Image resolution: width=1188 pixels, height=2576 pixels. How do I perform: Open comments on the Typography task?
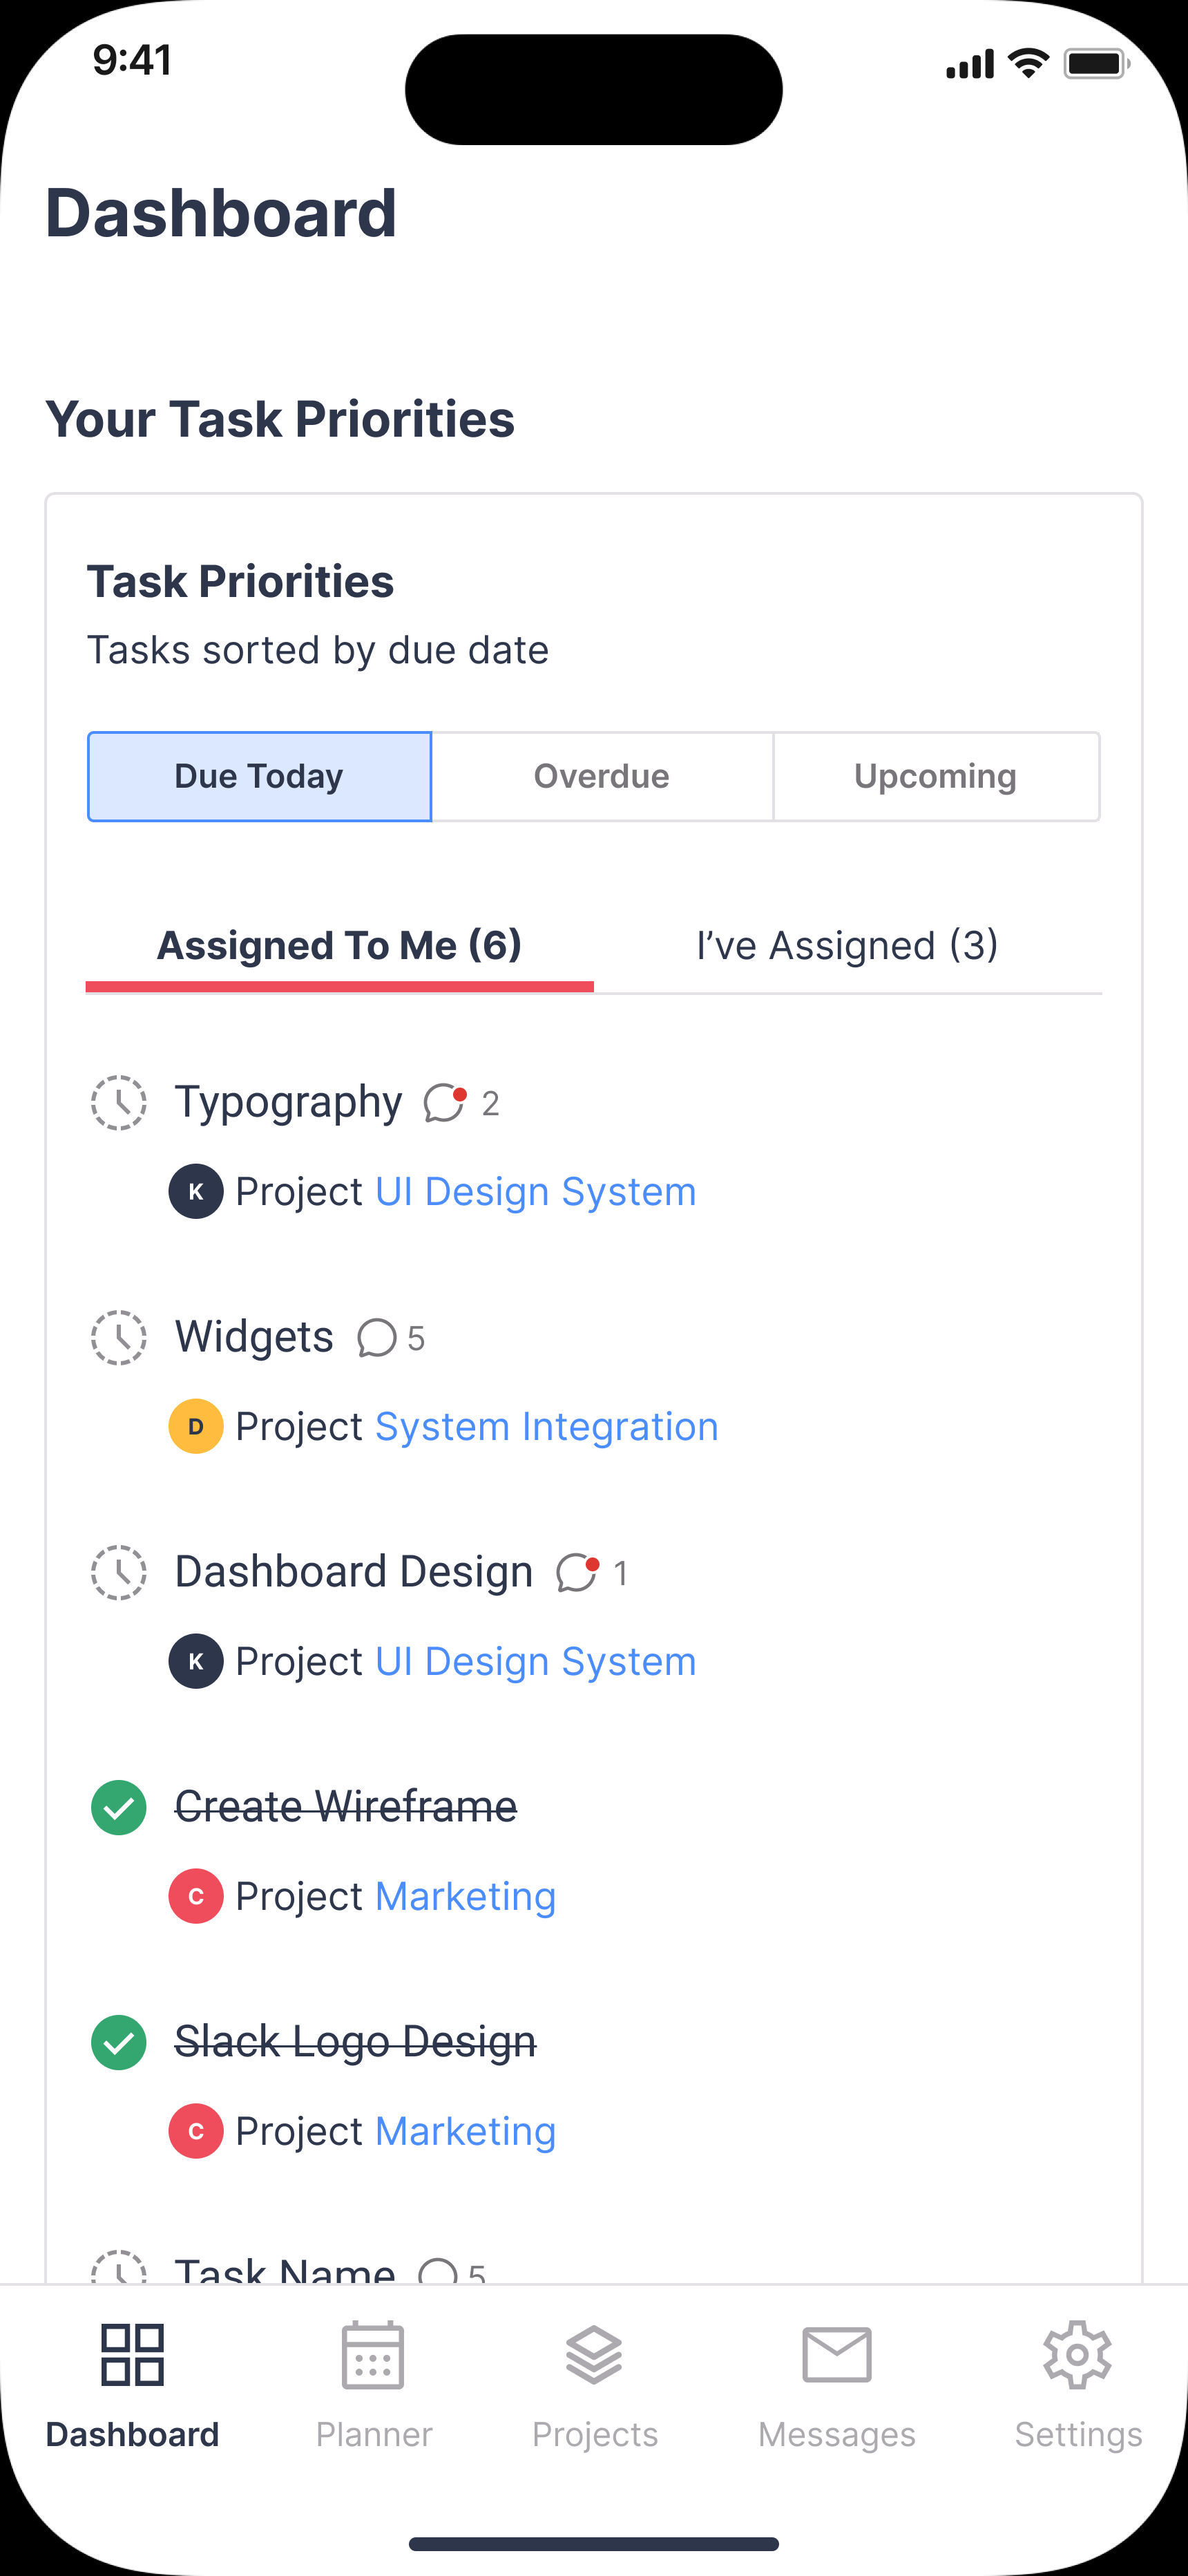[444, 1103]
